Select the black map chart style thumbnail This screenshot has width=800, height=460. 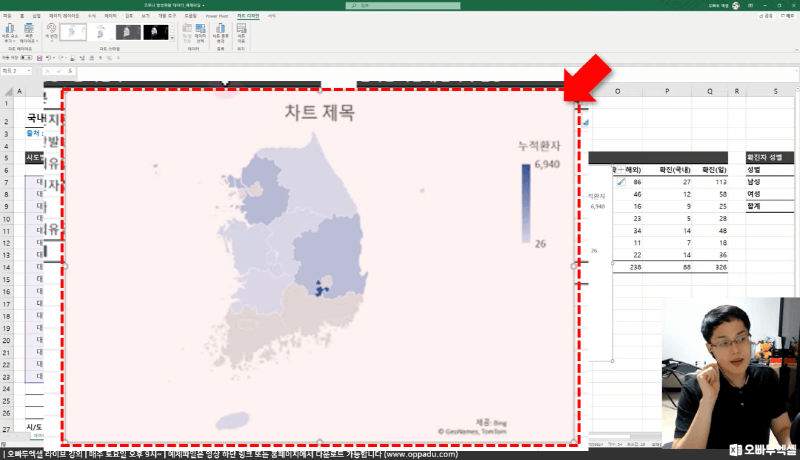click(x=156, y=32)
